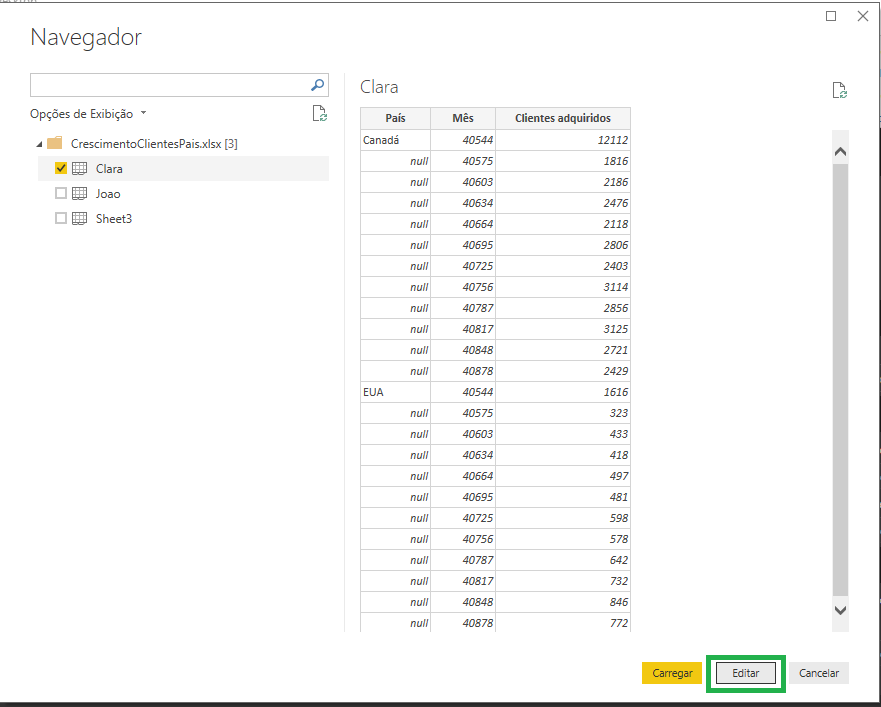Uncheck the Clara worksheet checkbox
Screen dimensions: 881x707
pyautogui.click(x=61, y=168)
